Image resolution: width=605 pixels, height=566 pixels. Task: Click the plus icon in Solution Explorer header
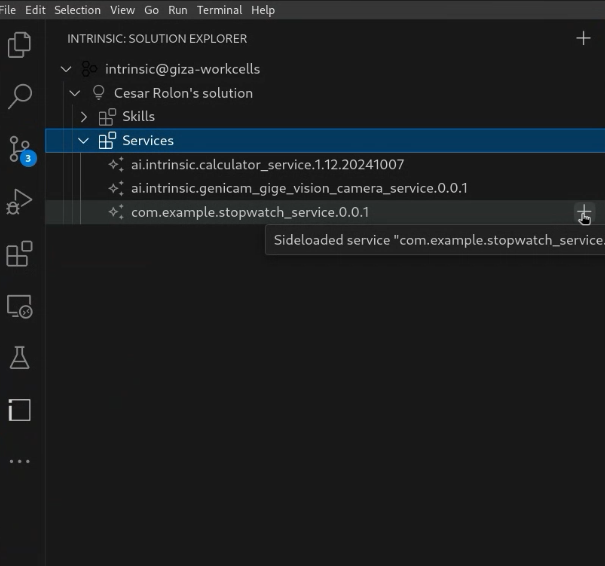pos(583,38)
